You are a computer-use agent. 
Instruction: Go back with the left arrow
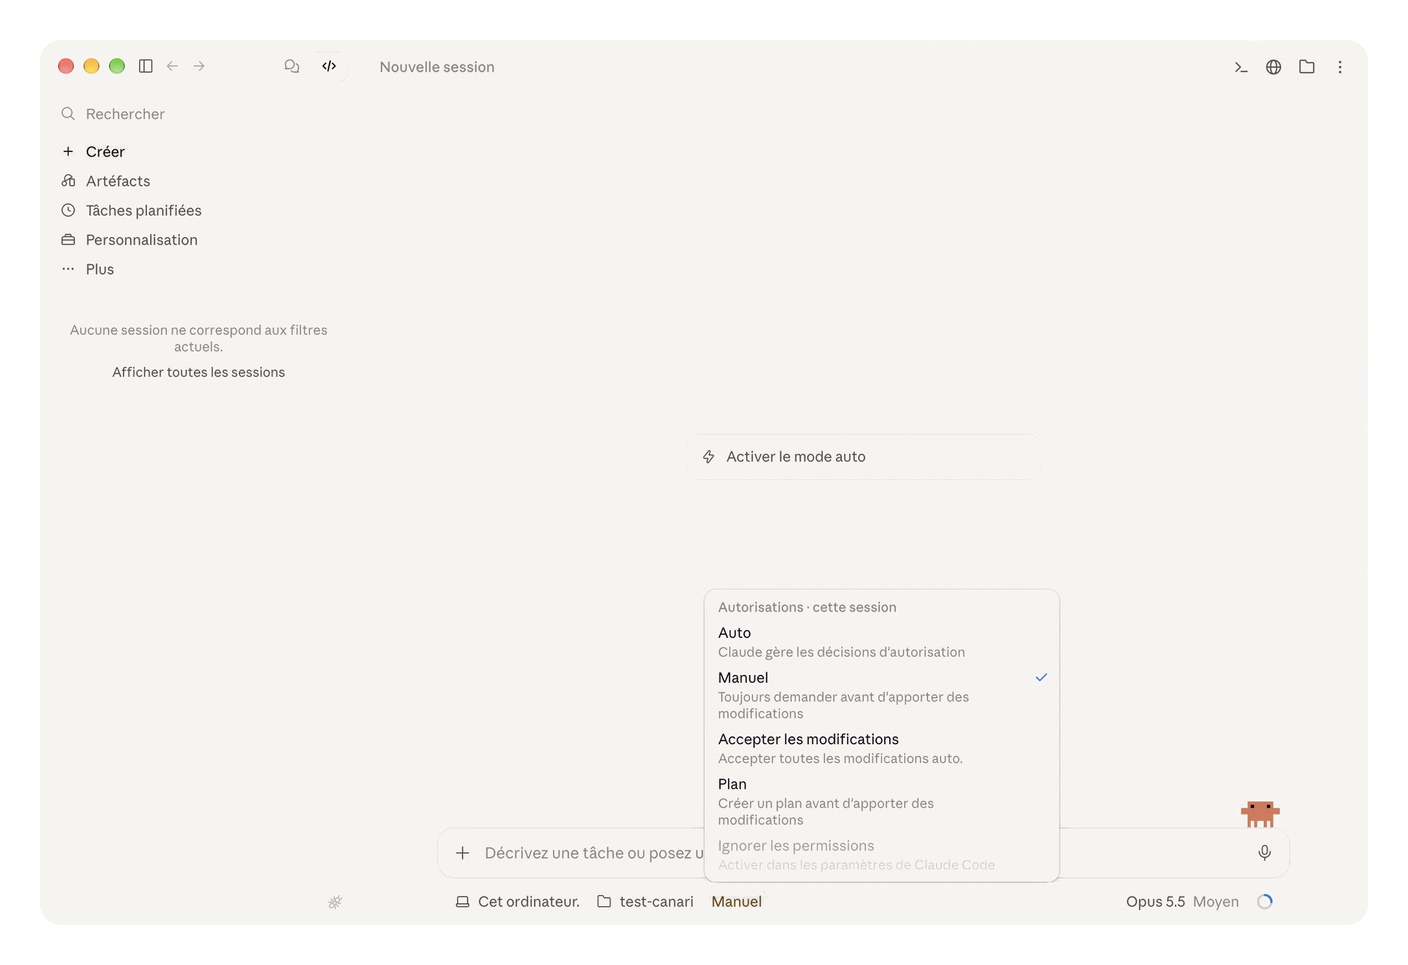172,66
